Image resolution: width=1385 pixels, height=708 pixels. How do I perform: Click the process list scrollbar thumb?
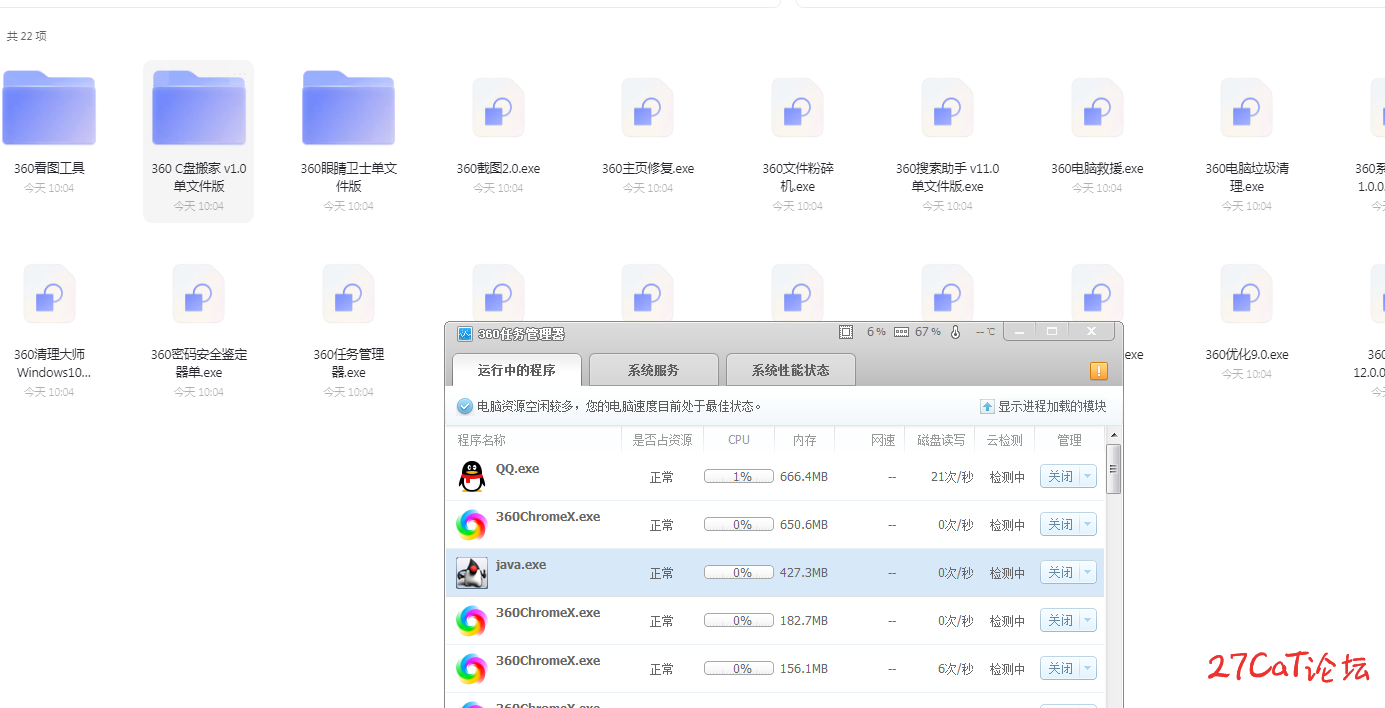pyautogui.click(x=1114, y=468)
